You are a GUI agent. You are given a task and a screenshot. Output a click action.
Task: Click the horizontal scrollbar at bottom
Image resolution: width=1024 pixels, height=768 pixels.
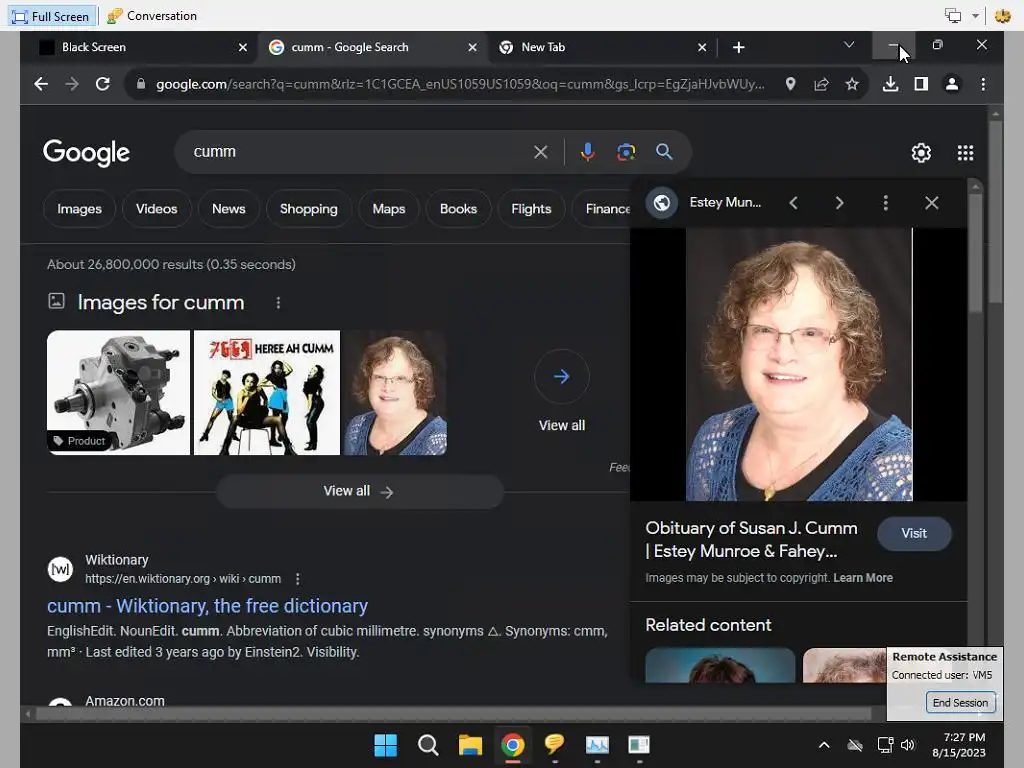click(x=453, y=714)
